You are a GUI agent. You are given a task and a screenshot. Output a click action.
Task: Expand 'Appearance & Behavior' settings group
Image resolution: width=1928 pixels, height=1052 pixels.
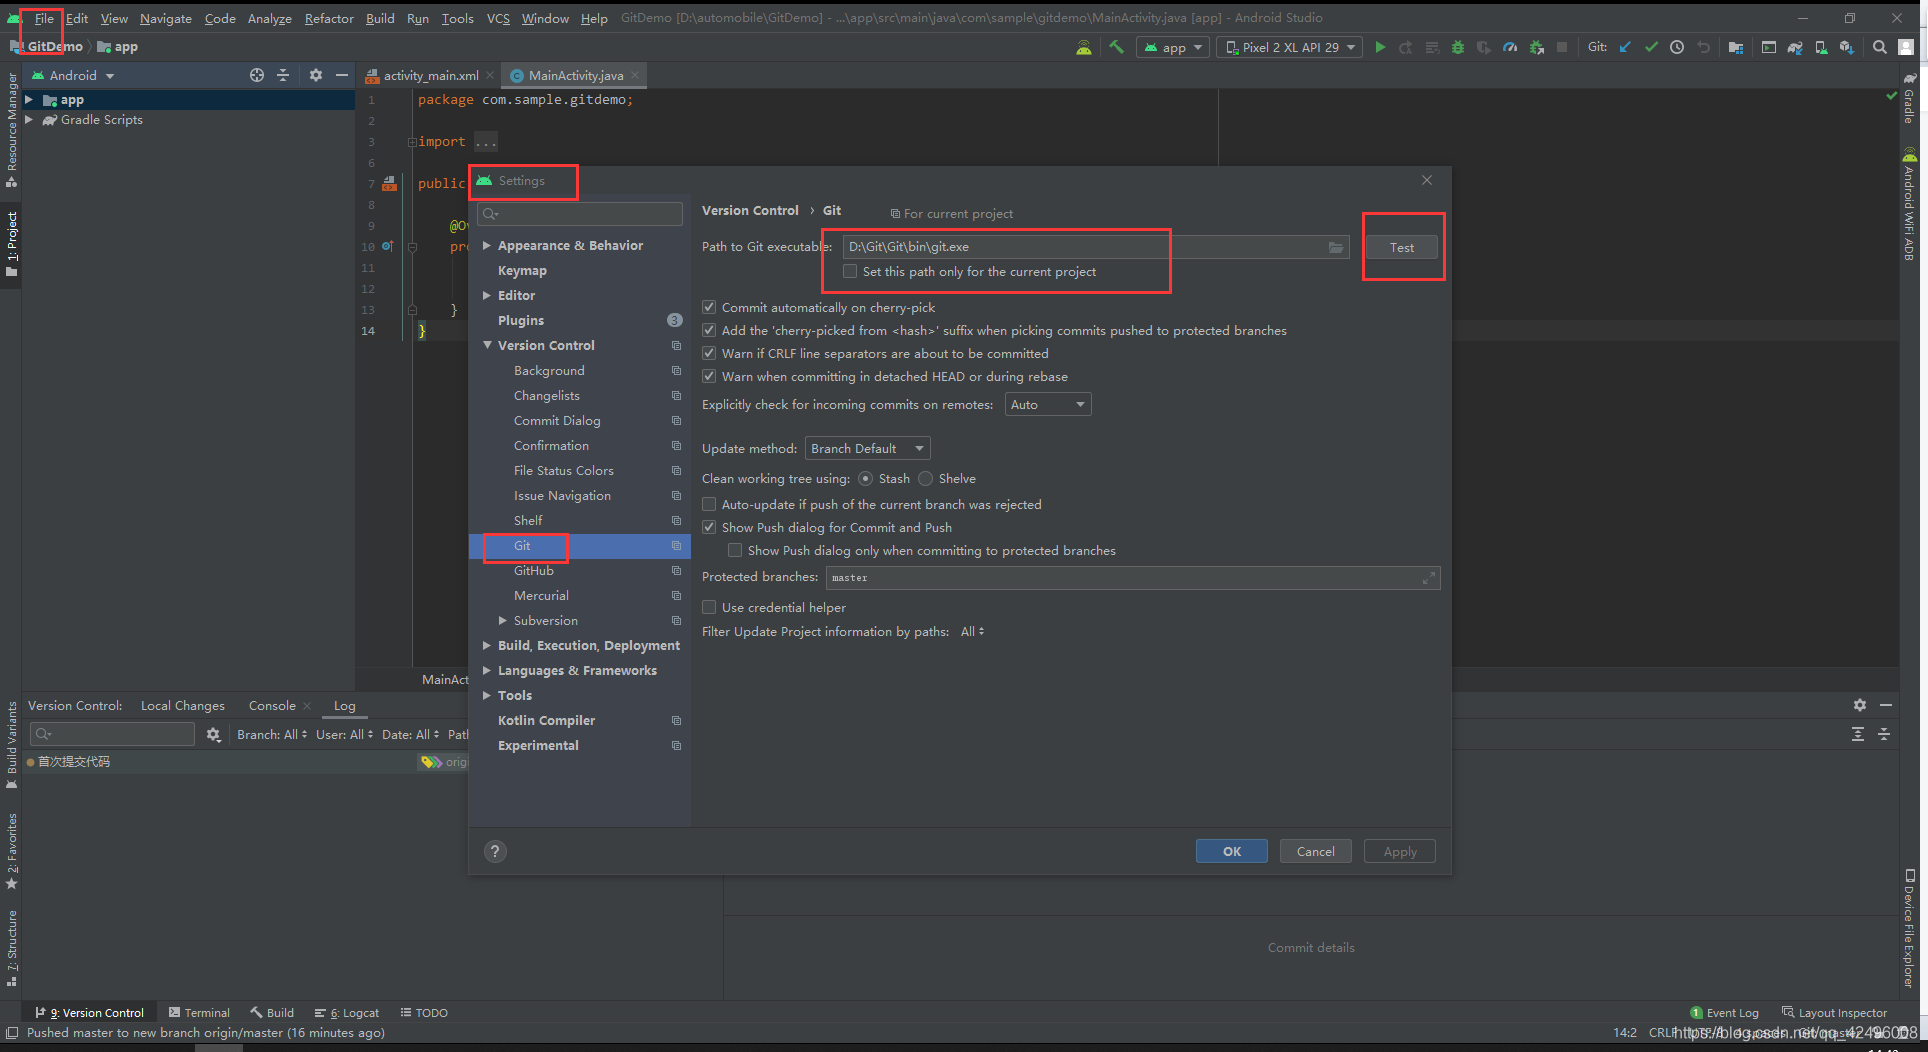pos(487,245)
